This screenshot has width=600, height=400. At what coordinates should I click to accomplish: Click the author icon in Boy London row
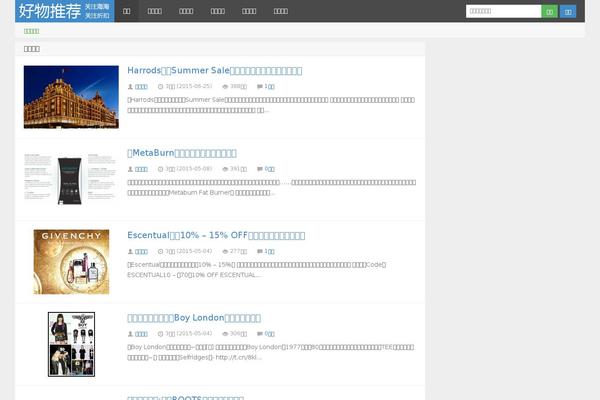[130, 334]
